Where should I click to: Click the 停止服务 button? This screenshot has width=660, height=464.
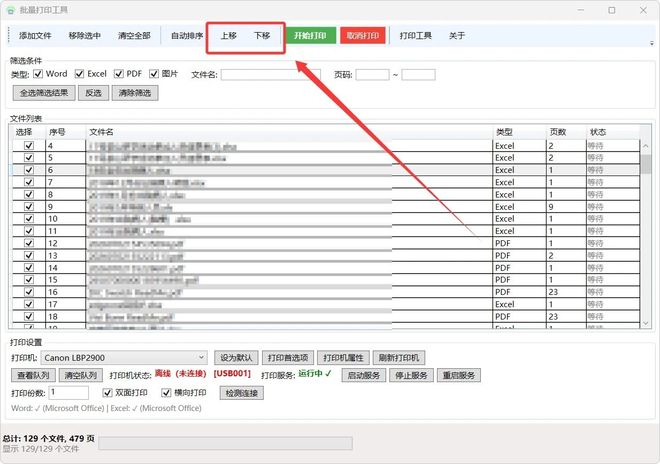(x=411, y=375)
